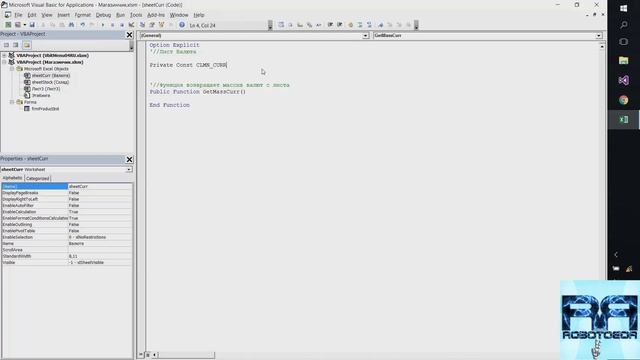Toggle Folders in Project panel
Image resolution: width=640 pixels, height=360 pixels.
click(27, 45)
